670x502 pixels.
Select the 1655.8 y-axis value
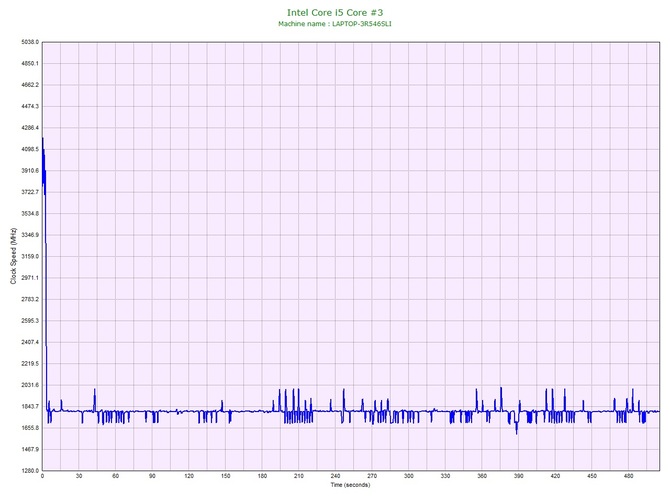tap(30, 428)
